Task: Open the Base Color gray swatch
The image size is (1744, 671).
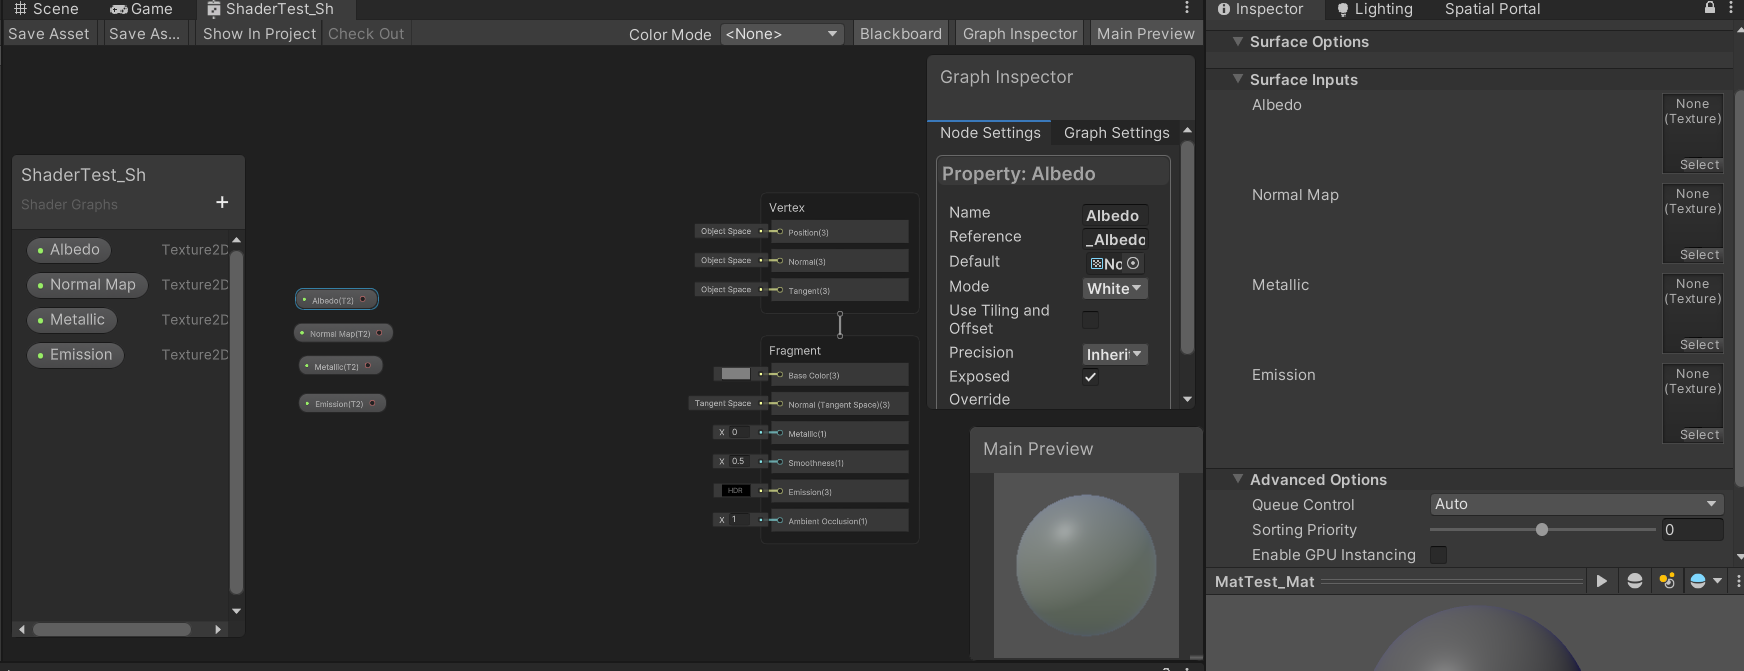Action: point(735,374)
